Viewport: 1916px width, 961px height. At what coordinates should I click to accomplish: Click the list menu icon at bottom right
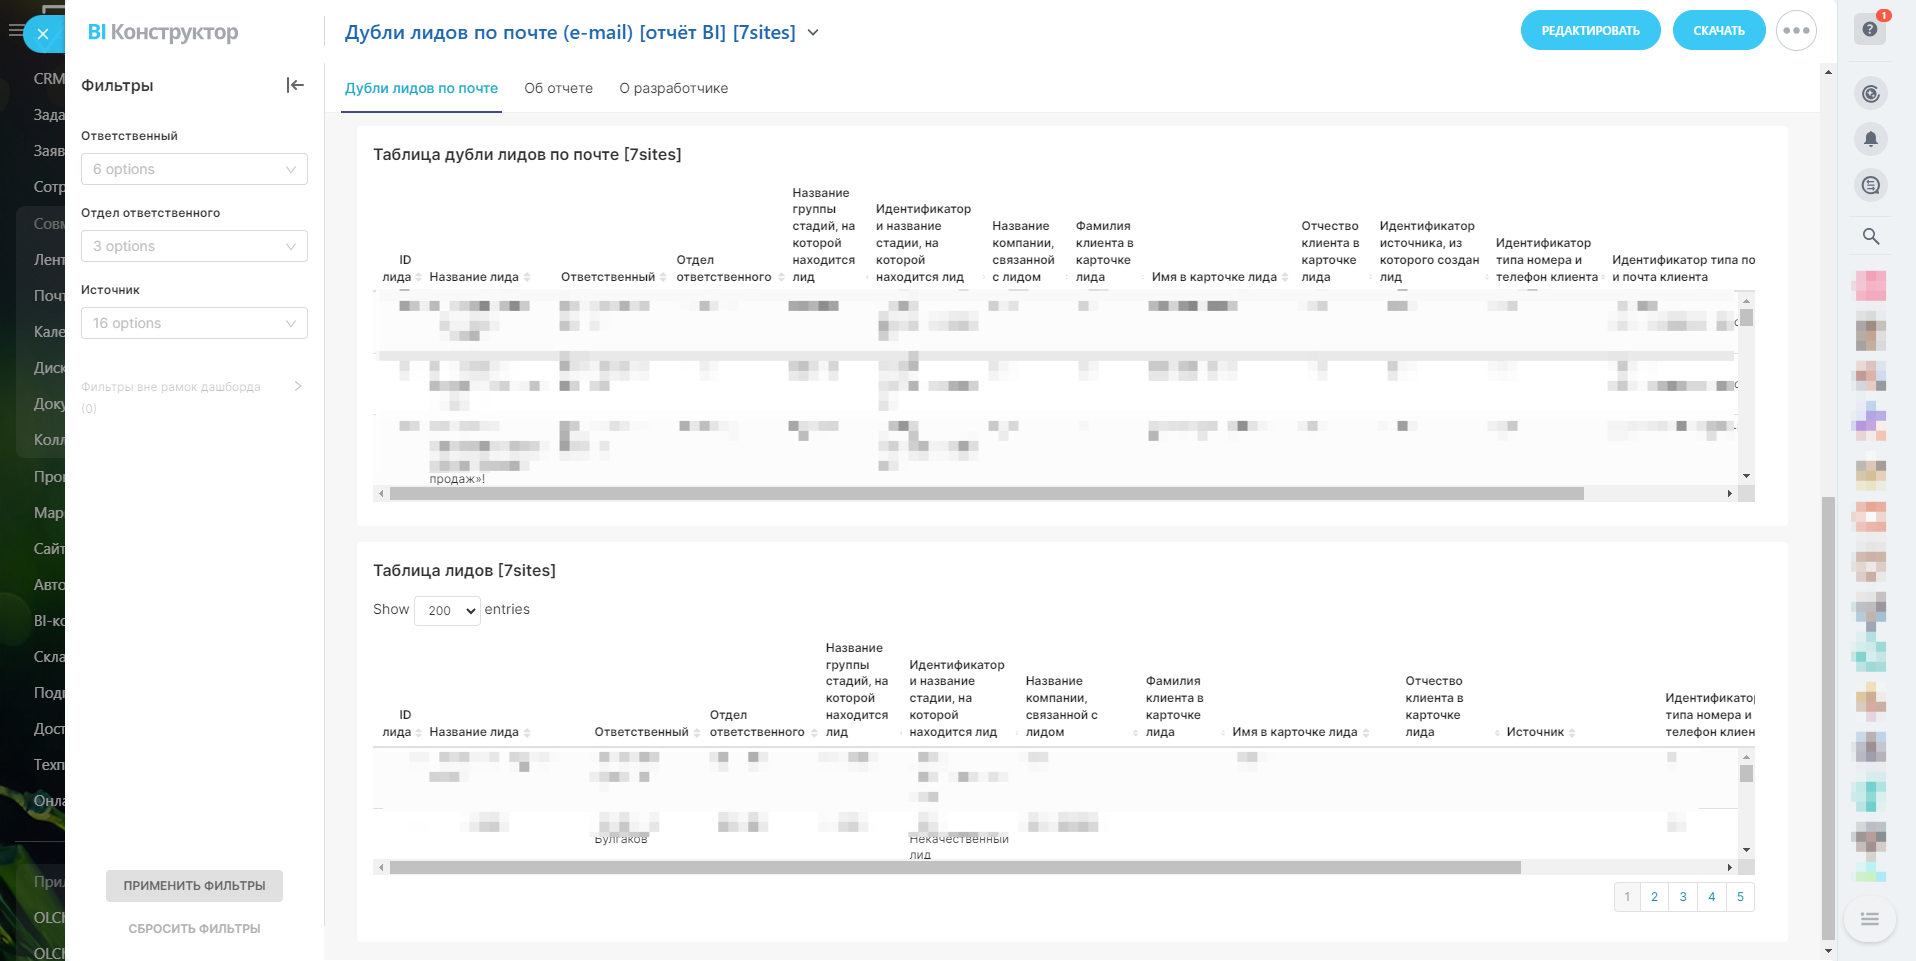click(x=1870, y=919)
